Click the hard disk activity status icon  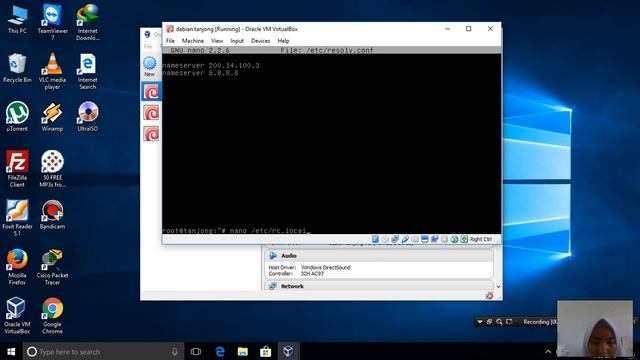pyautogui.click(x=375, y=239)
